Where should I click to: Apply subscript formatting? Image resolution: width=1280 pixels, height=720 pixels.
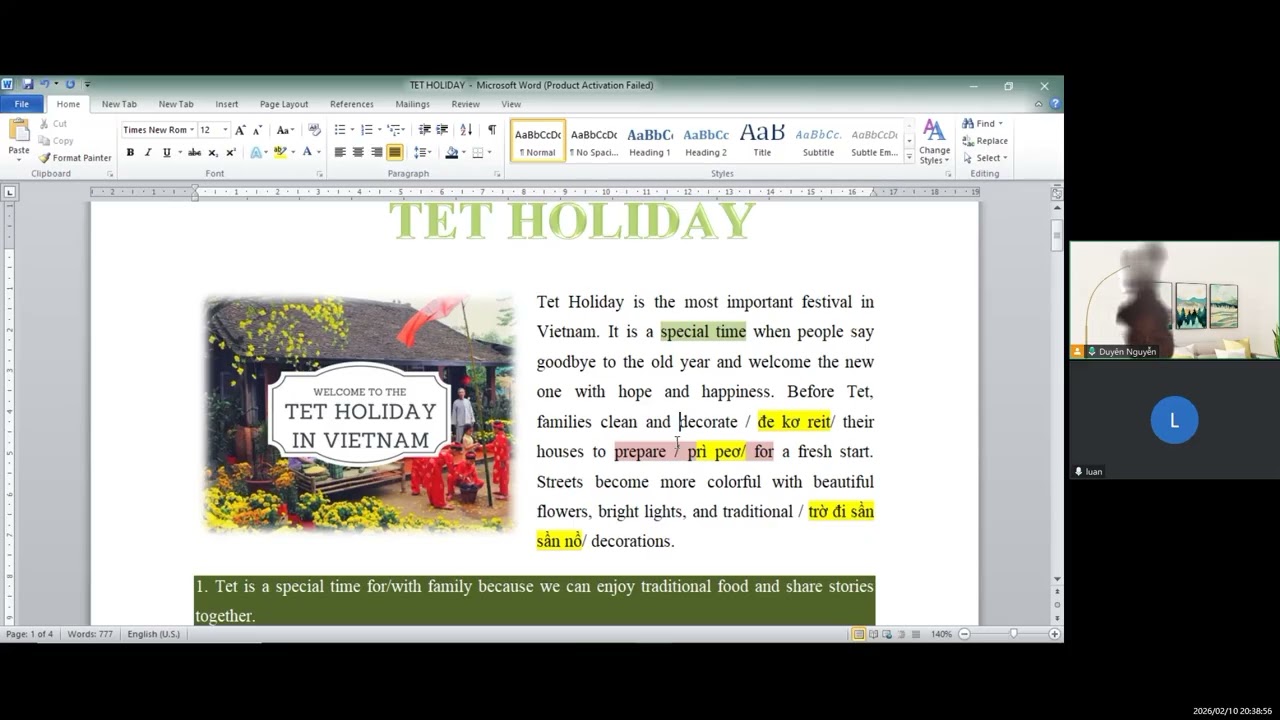(213, 152)
